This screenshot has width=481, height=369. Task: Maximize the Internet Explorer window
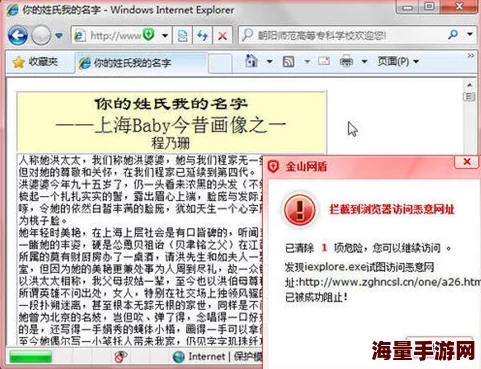coord(429,6)
